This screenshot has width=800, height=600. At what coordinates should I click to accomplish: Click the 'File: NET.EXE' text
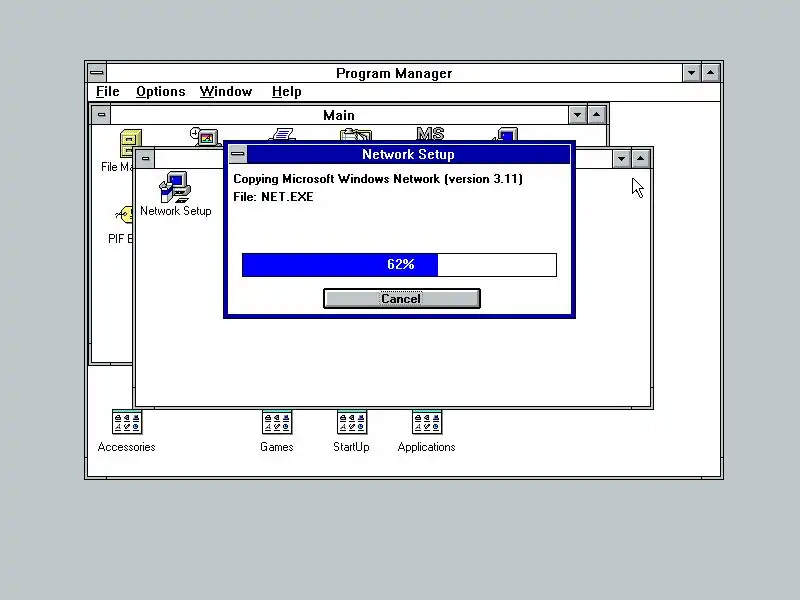[x=273, y=197]
